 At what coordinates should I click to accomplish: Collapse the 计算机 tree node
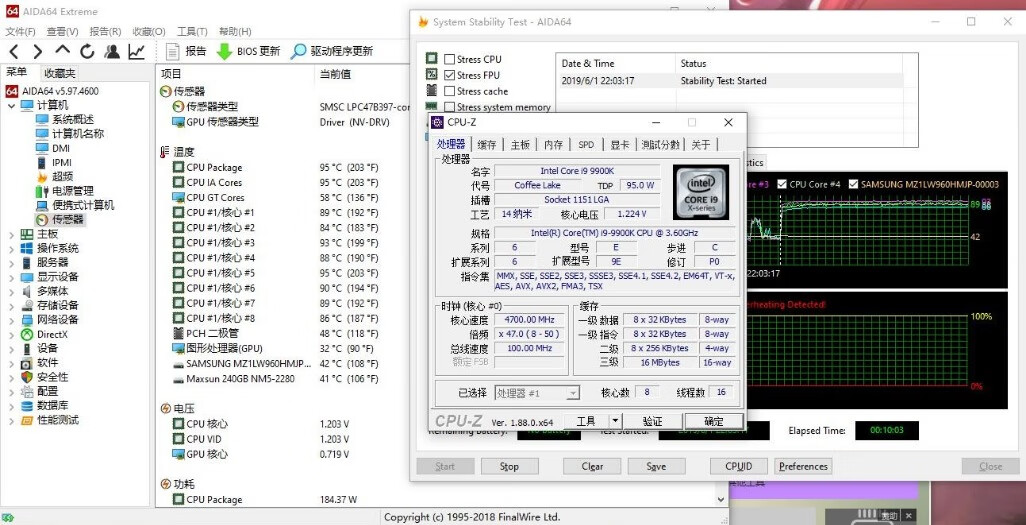[11, 105]
